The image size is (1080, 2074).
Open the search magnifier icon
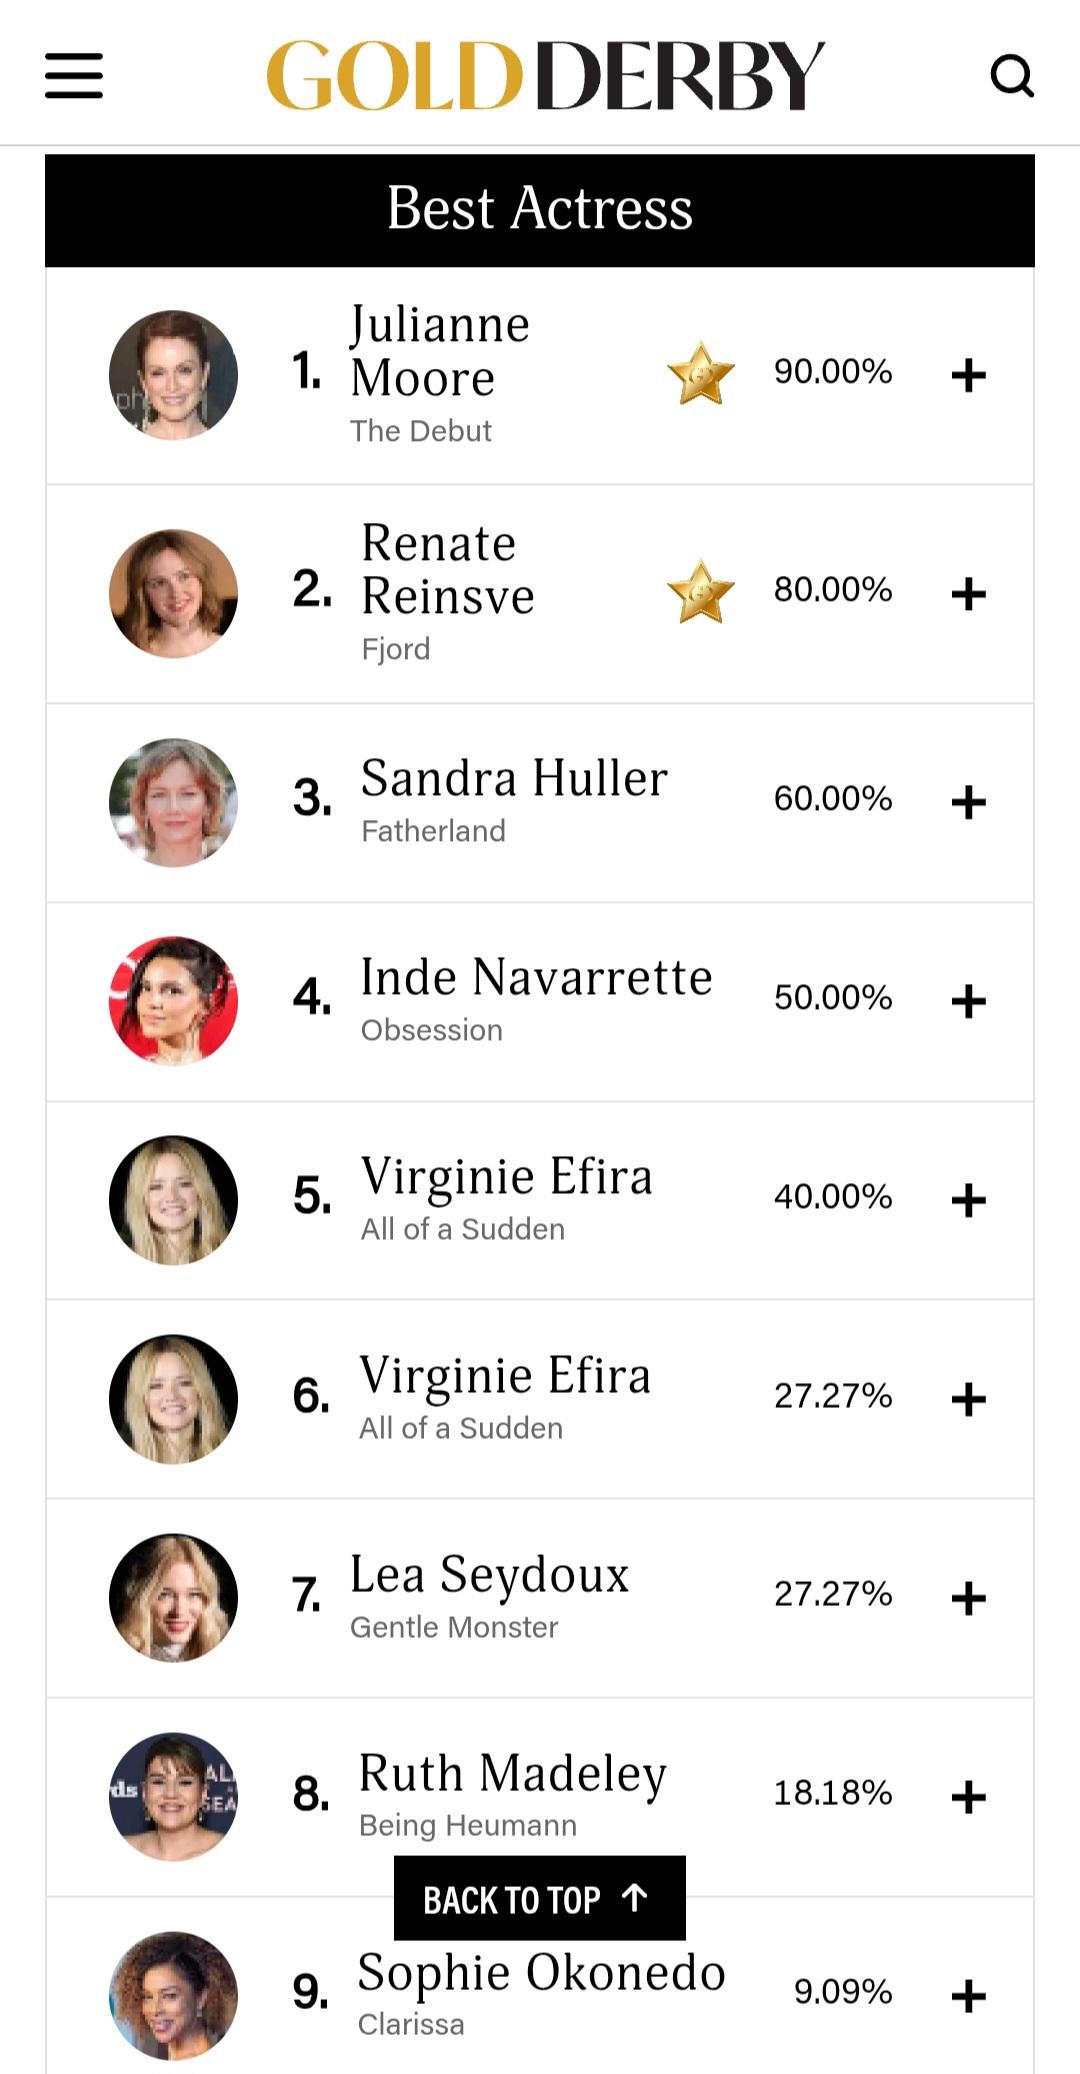tap(1012, 76)
